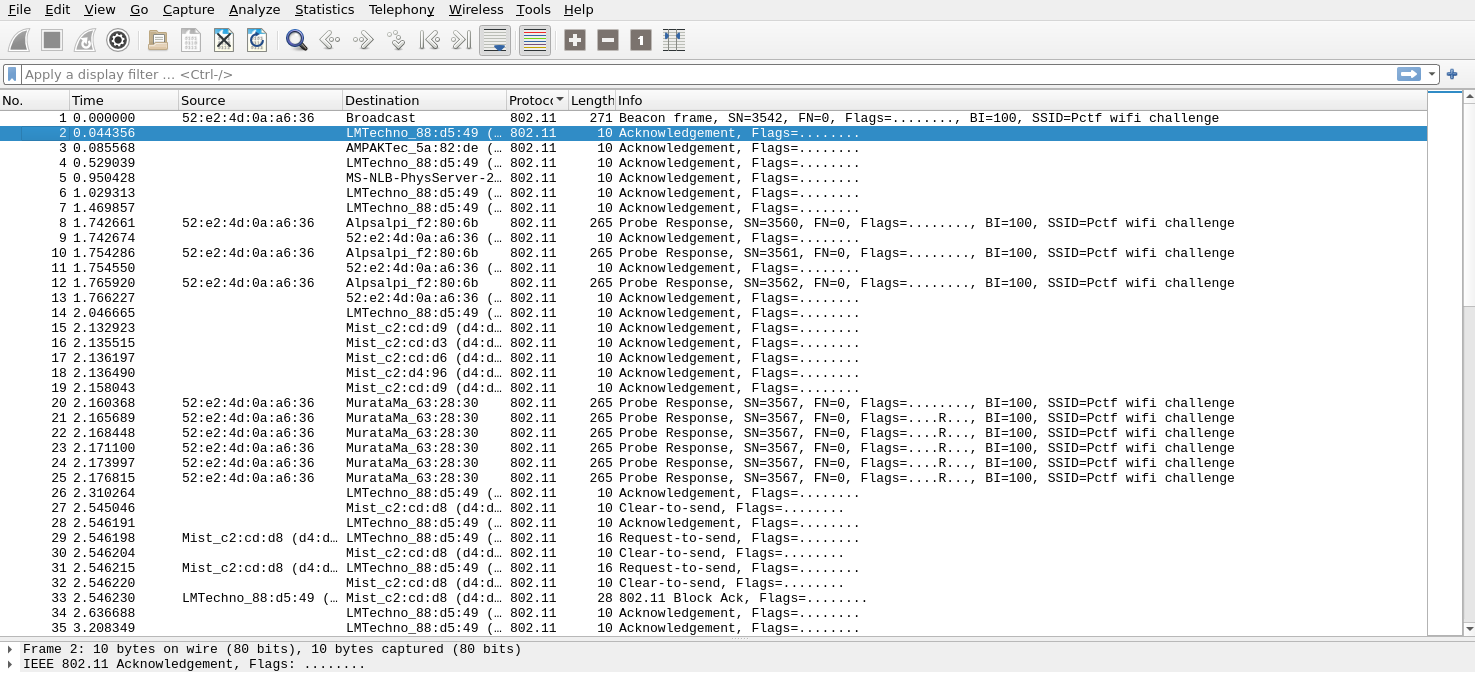Reload this capture file
The width and height of the screenshot is (1475, 678).
[257, 40]
